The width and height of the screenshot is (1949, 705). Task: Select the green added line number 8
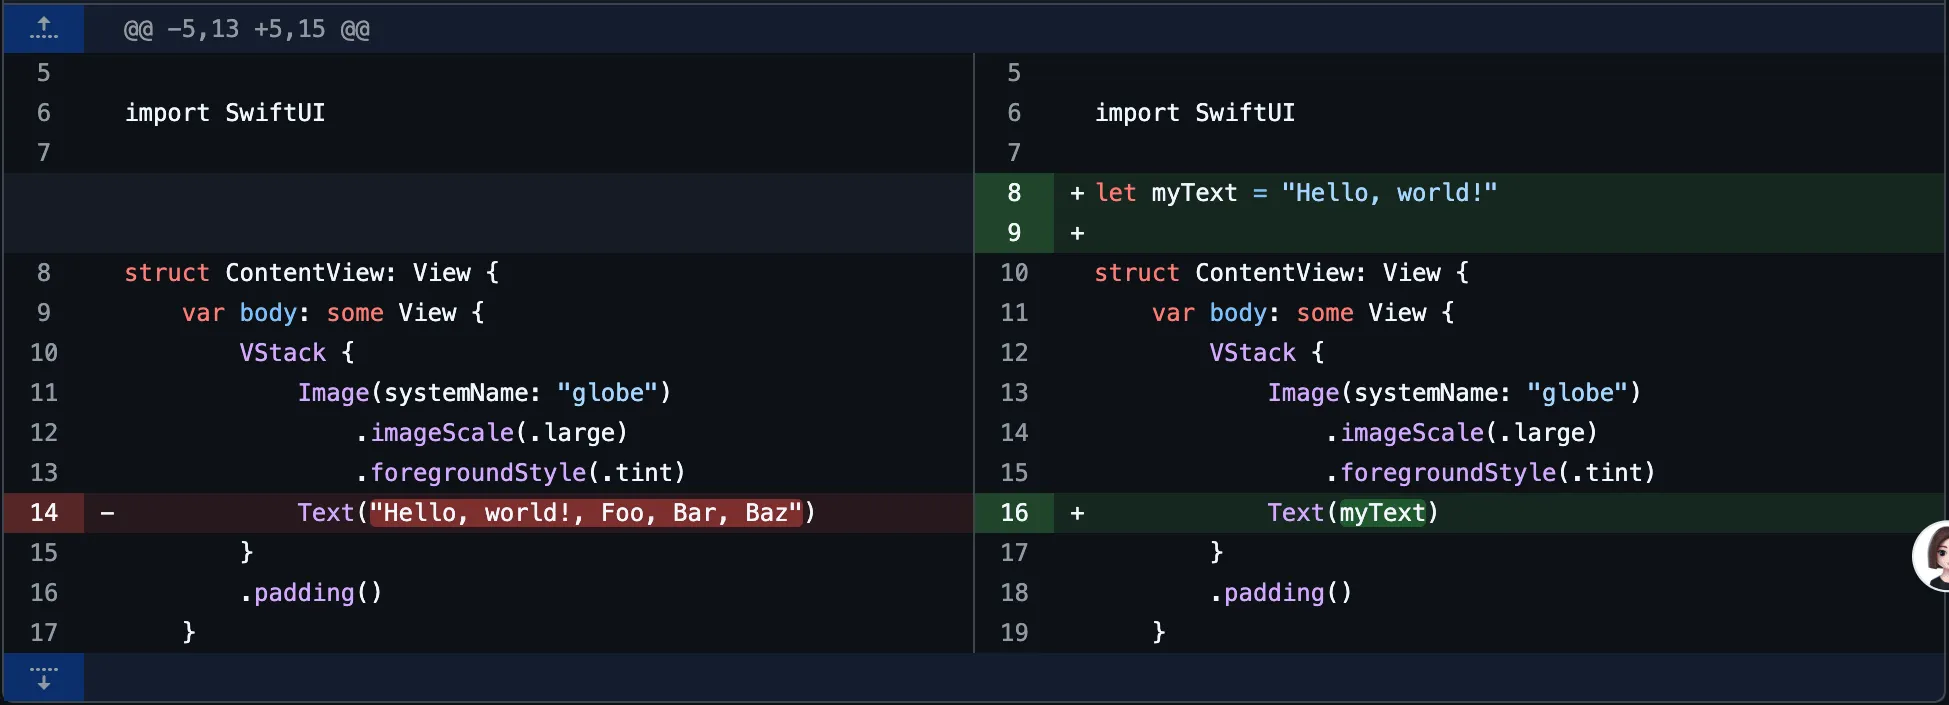pos(1014,193)
